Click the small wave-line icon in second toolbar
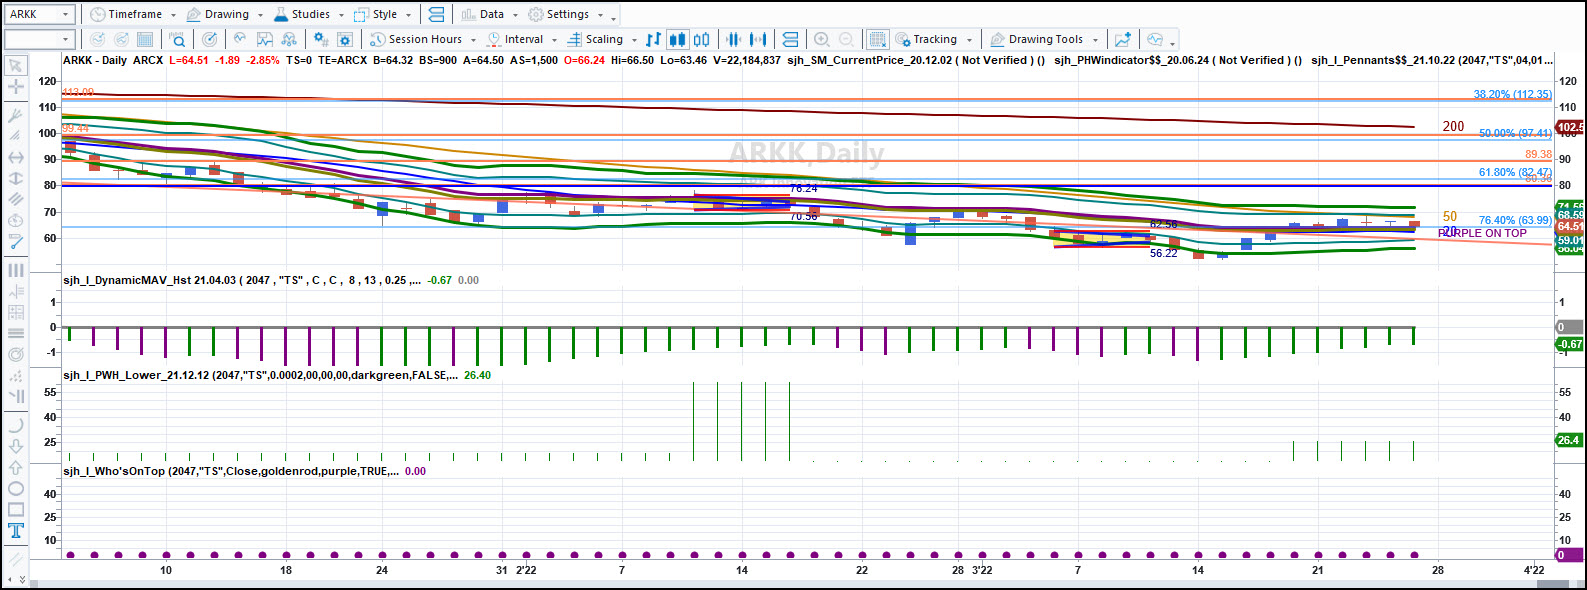 click(240, 40)
